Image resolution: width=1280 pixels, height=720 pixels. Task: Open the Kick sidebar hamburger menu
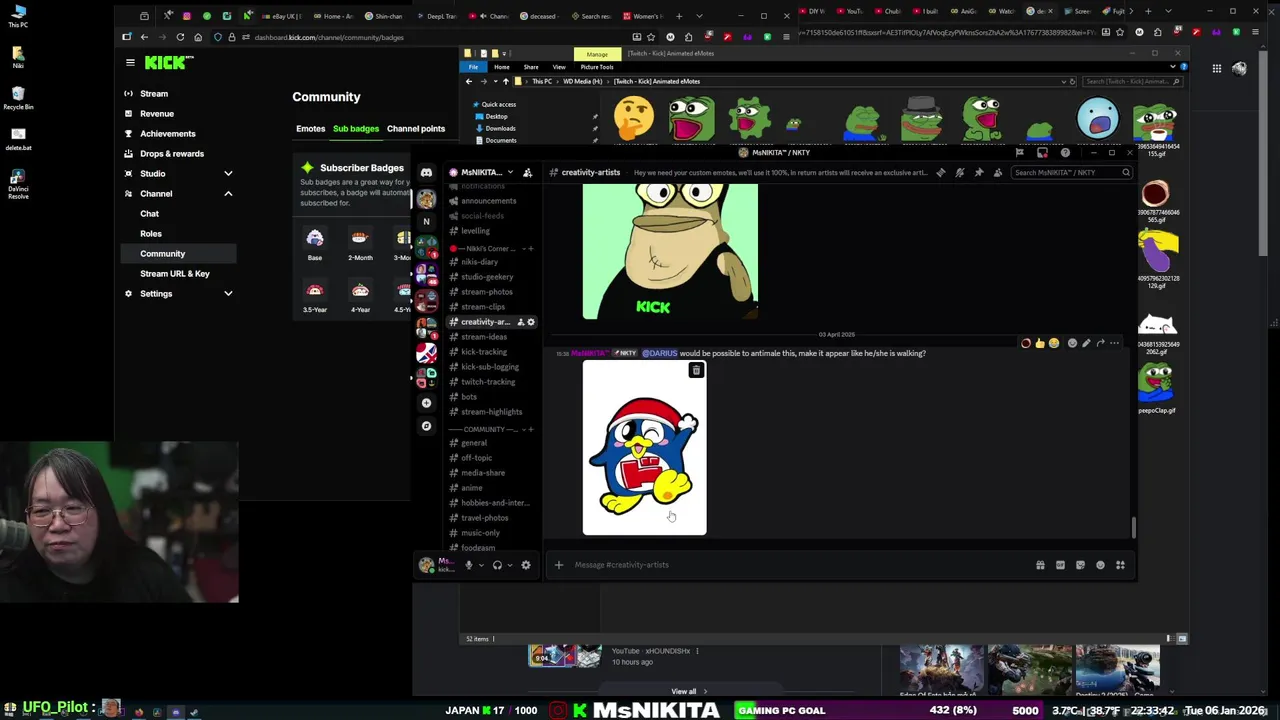[130, 62]
